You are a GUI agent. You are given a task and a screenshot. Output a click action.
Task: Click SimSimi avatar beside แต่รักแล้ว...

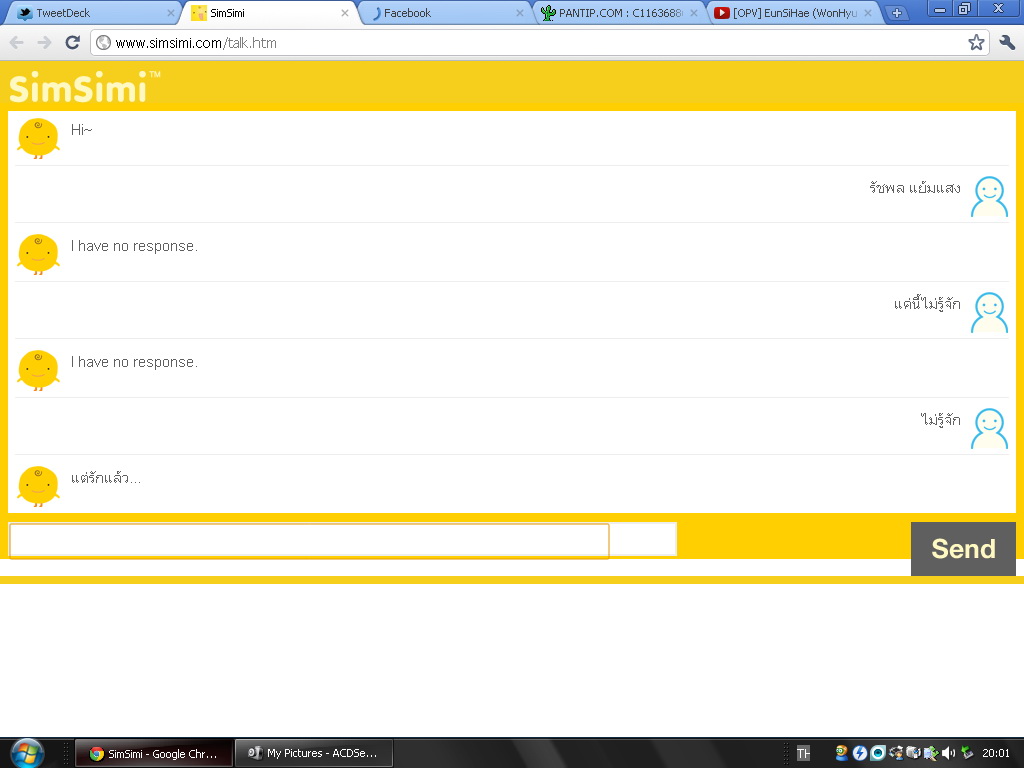pyautogui.click(x=39, y=486)
